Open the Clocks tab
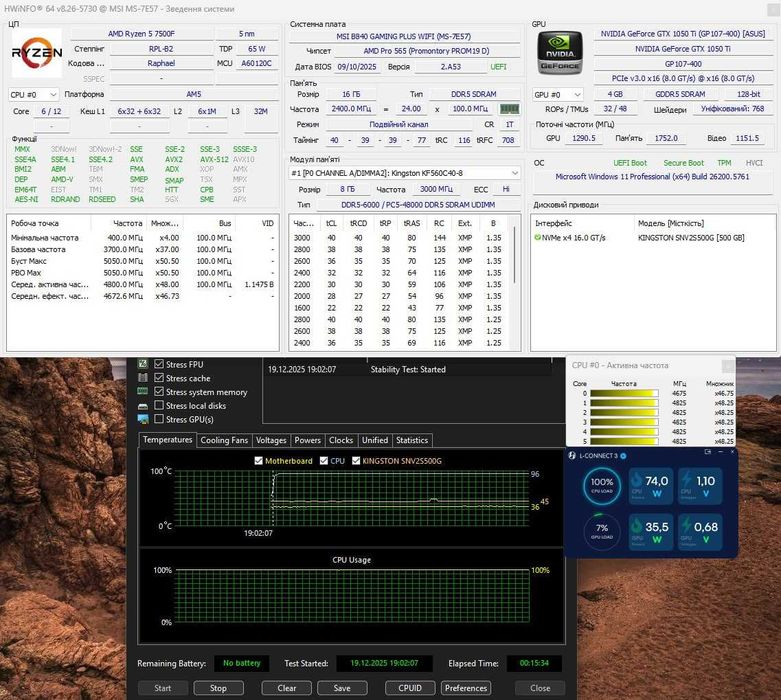The width and height of the screenshot is (781, 700). [341, 440]
